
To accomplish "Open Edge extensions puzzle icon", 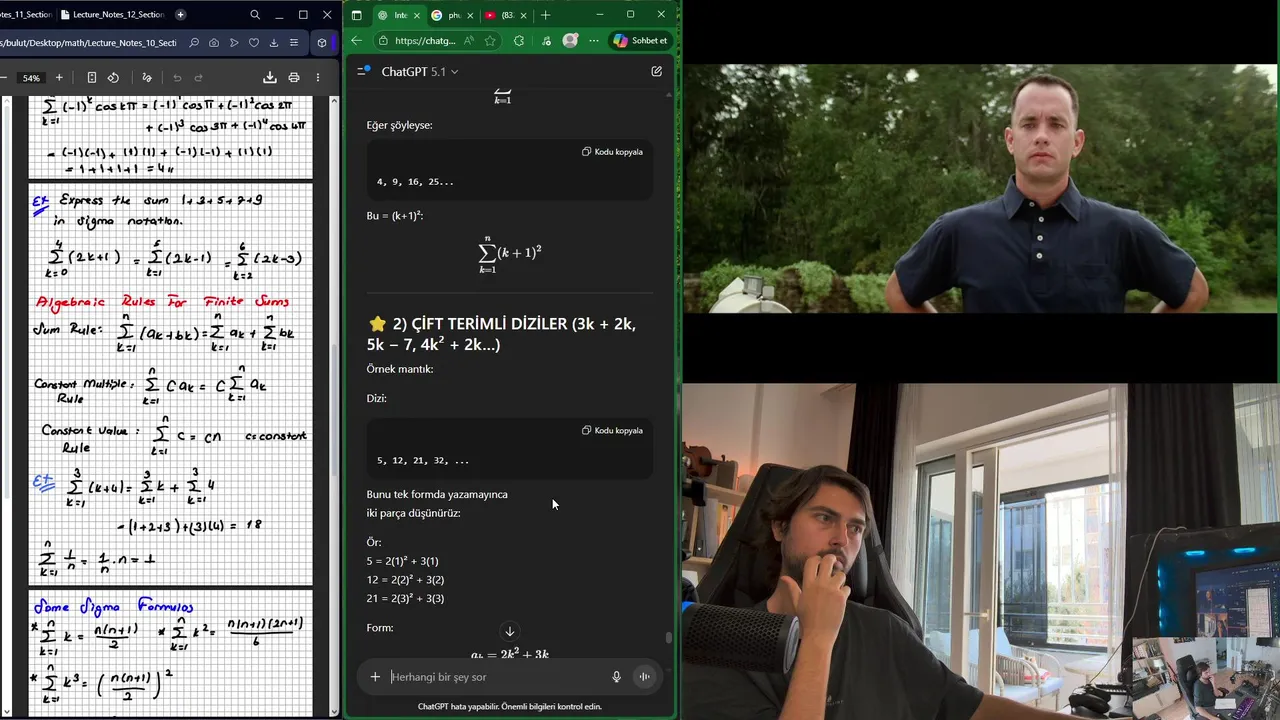I will click(x=518, y=41).
